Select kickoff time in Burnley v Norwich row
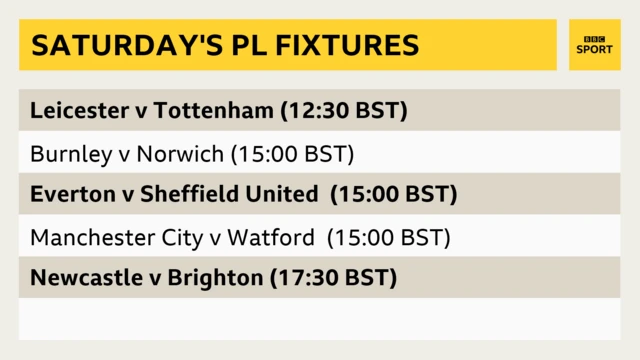640x360 pixels. [x=293, y=154]
